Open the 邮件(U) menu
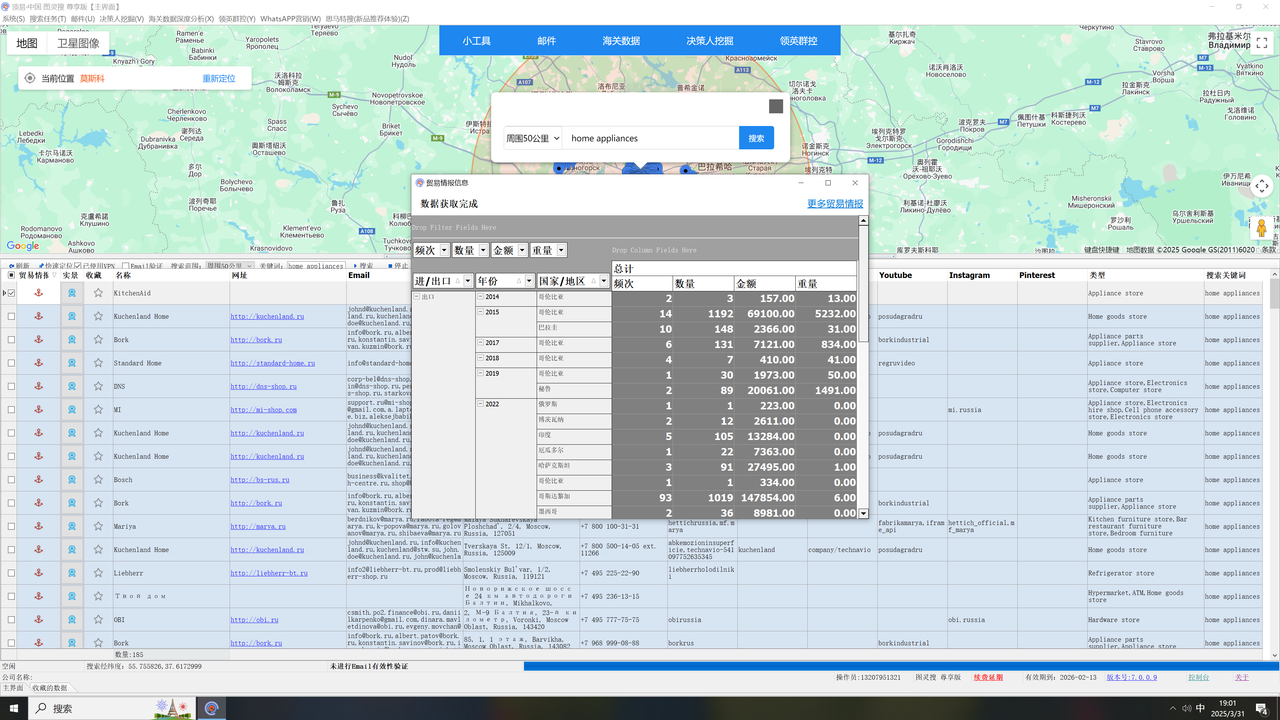The height and width of the screenshot is (720, 1280). pyautogui.click(x=82, y=19)
